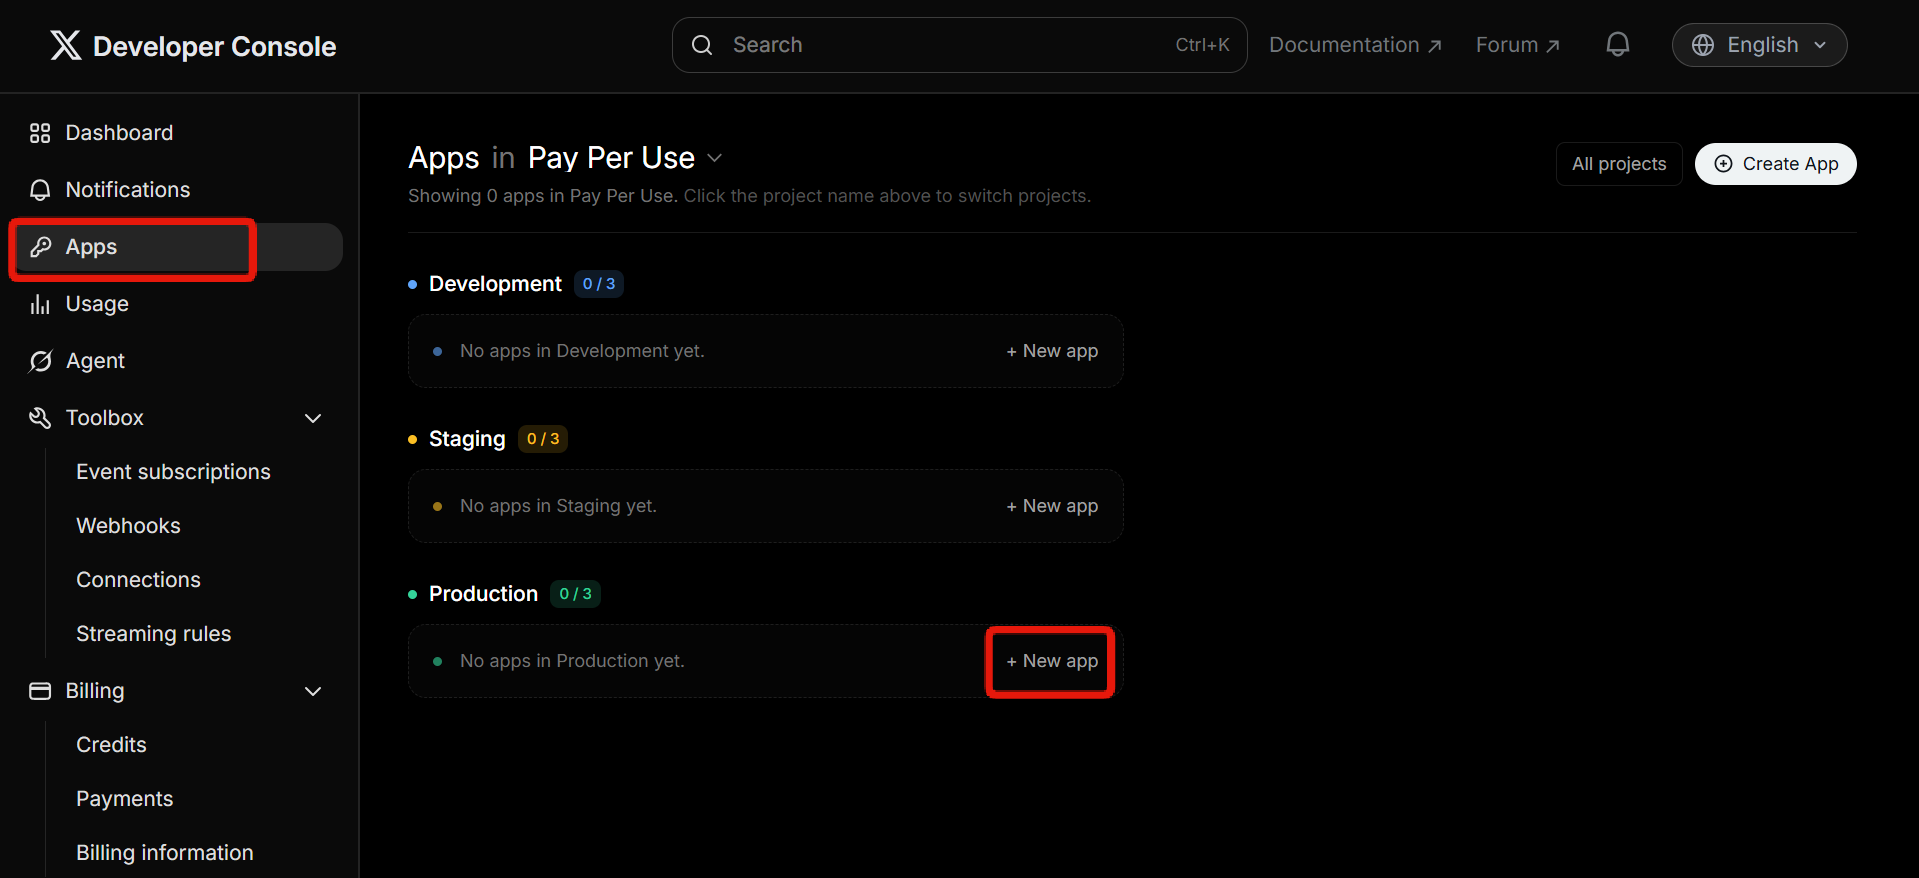Click the Toolbox label in sidebar
The image size is (1919, 878).
pos(105,418)
